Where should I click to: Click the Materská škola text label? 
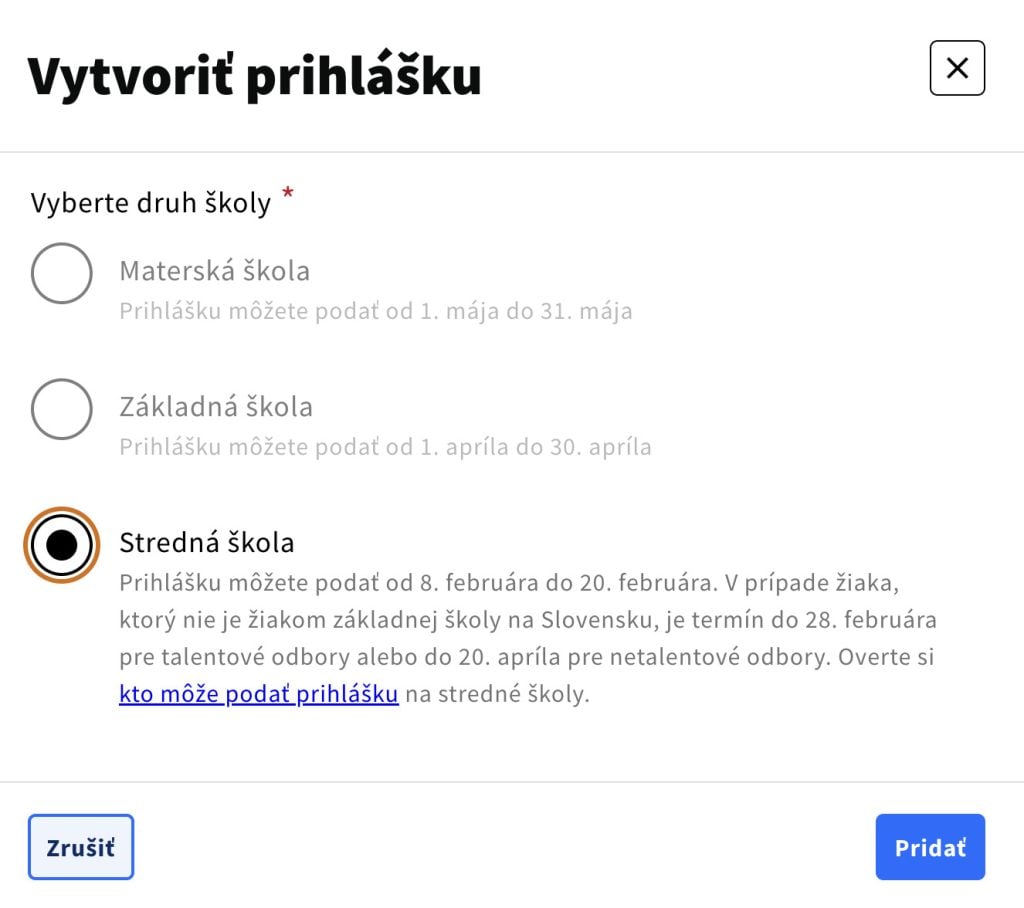214,270
